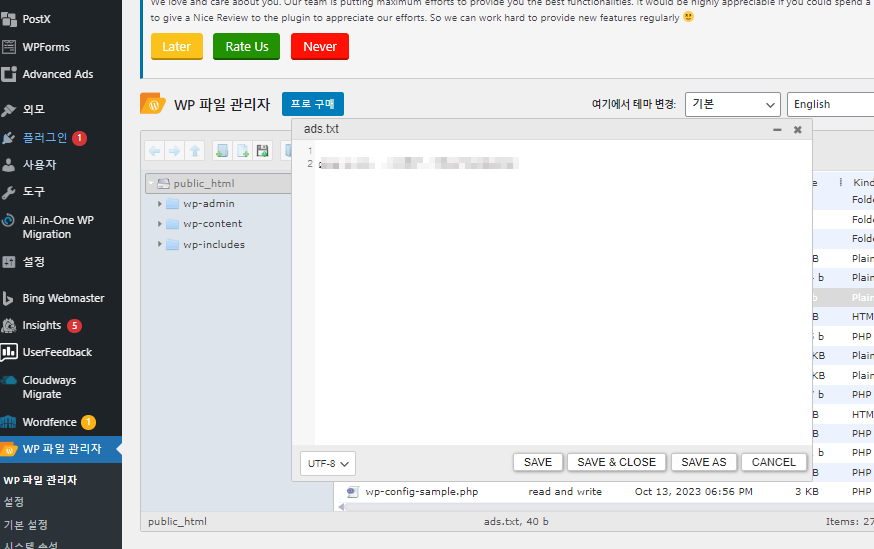Image resolution: width=874 pixels, height=549 pixels.
Task: Open the theme dropdown showing 기본
Action: 732,104
